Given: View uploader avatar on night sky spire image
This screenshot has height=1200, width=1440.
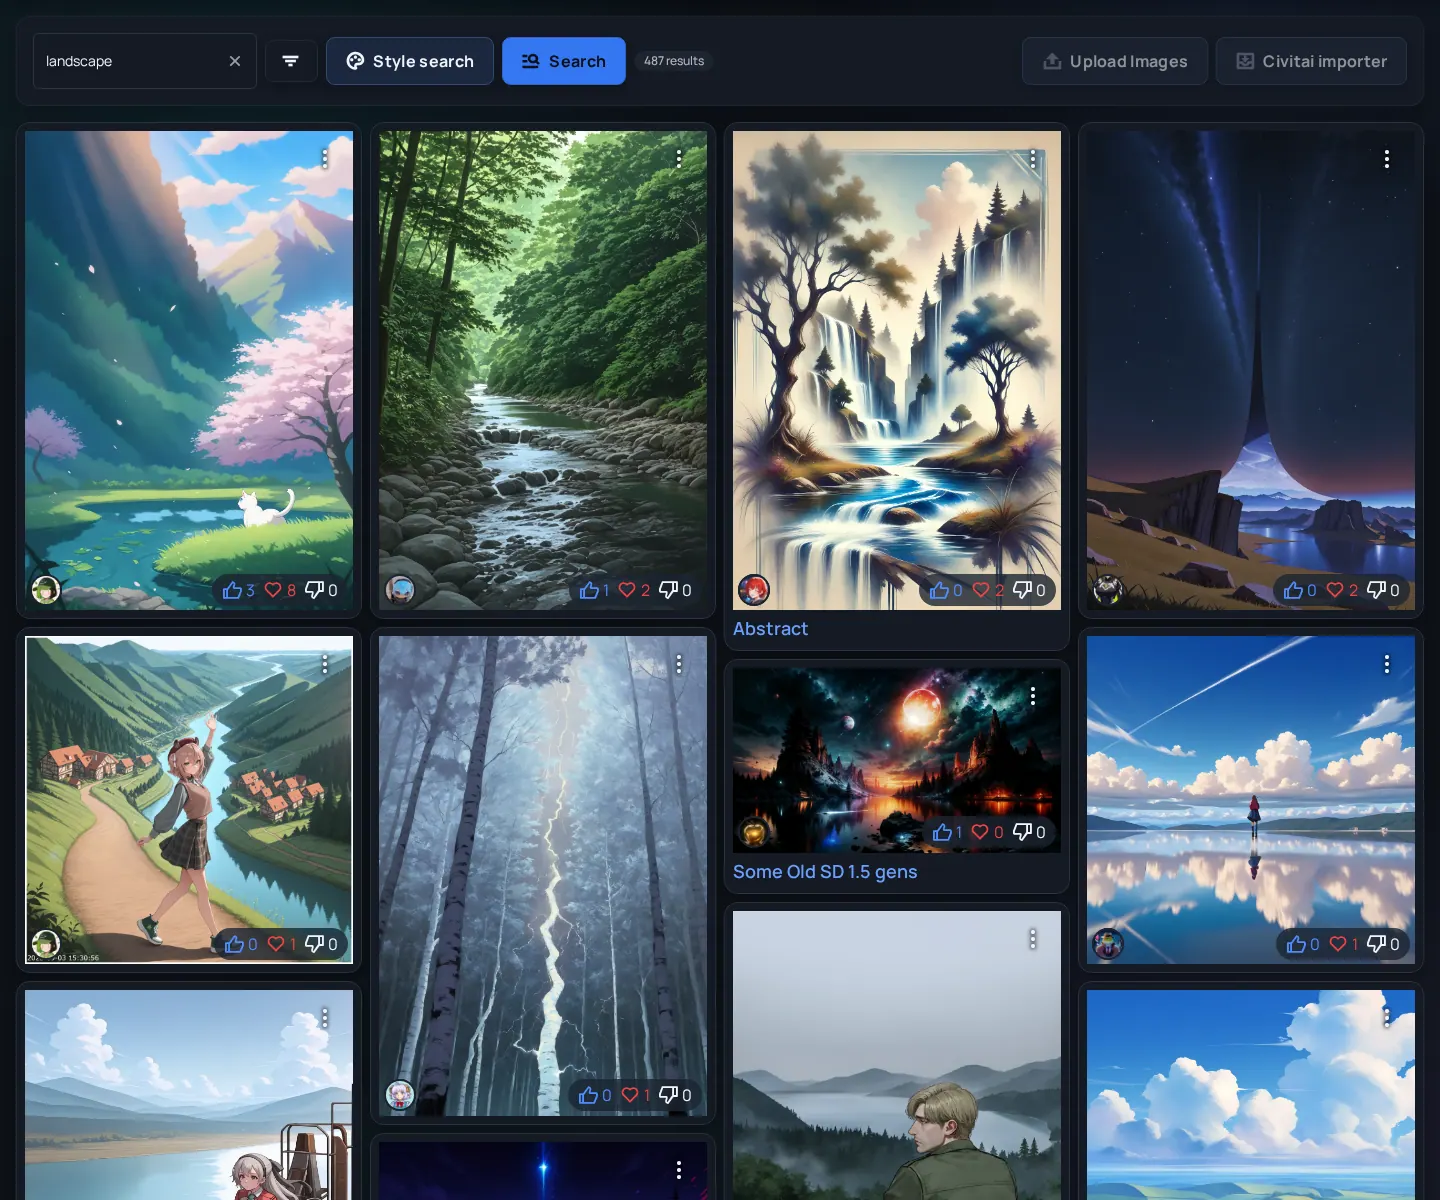Looking at the screenshot, I should coord(1108,590).
